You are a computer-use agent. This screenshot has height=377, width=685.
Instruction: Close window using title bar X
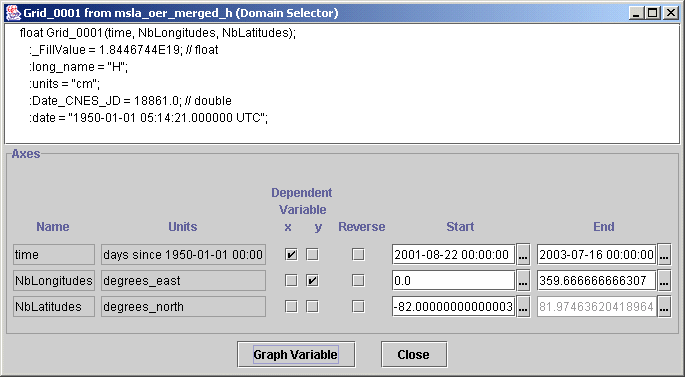pos(670,13)
